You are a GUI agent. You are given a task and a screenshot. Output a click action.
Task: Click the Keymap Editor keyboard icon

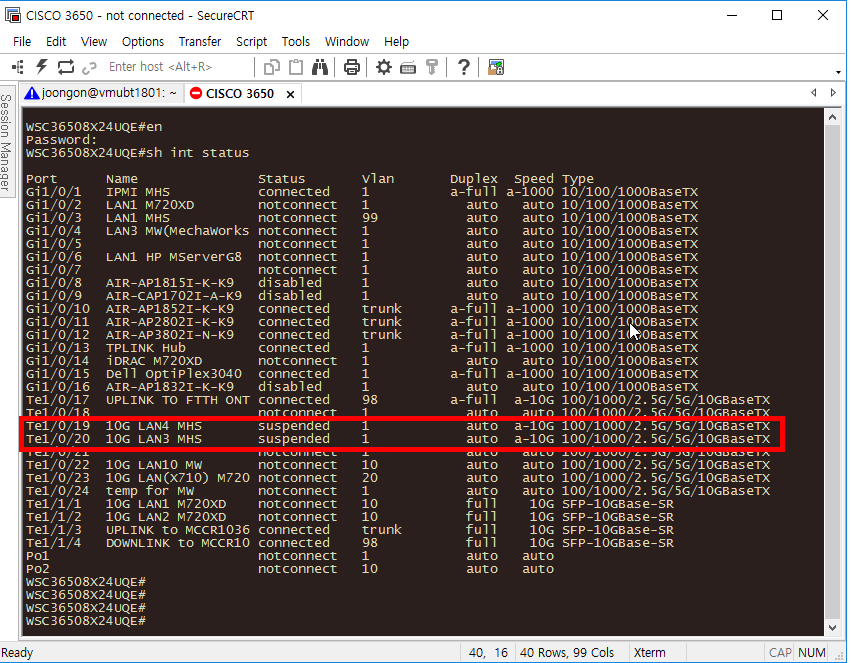(x=408, y=67)
